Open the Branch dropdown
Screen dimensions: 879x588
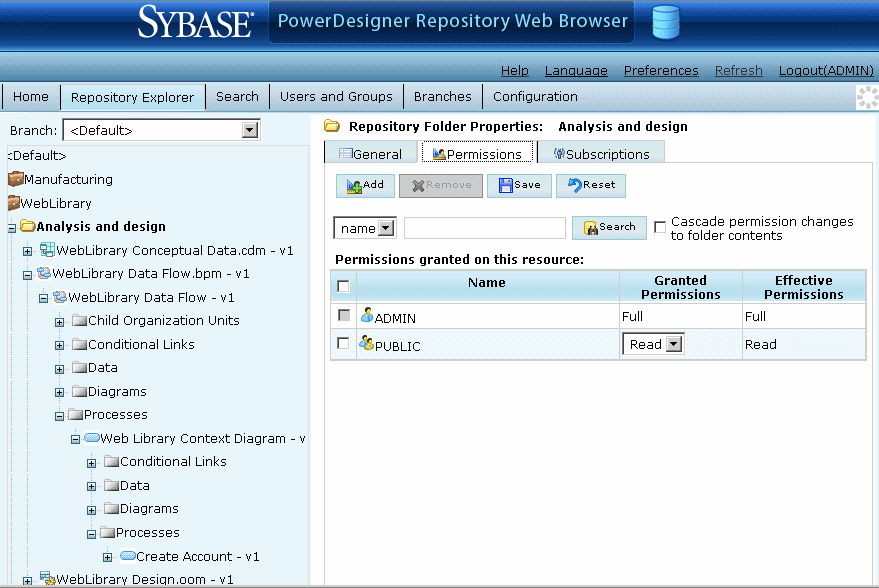coord(250,130)
